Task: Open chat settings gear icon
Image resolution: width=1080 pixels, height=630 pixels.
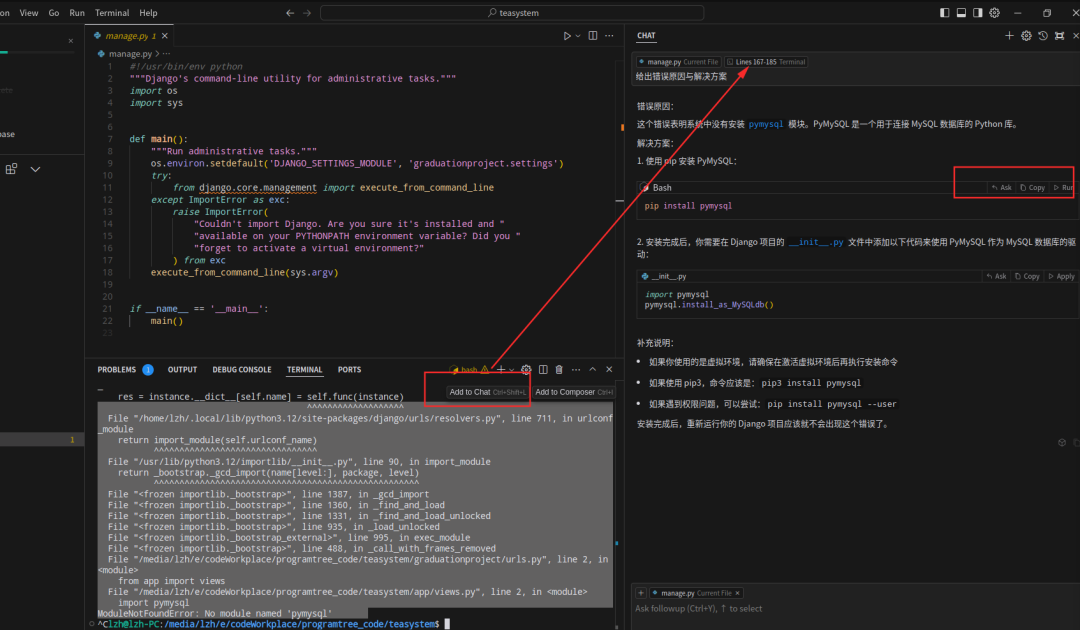Action: [x=1026, y=36]
